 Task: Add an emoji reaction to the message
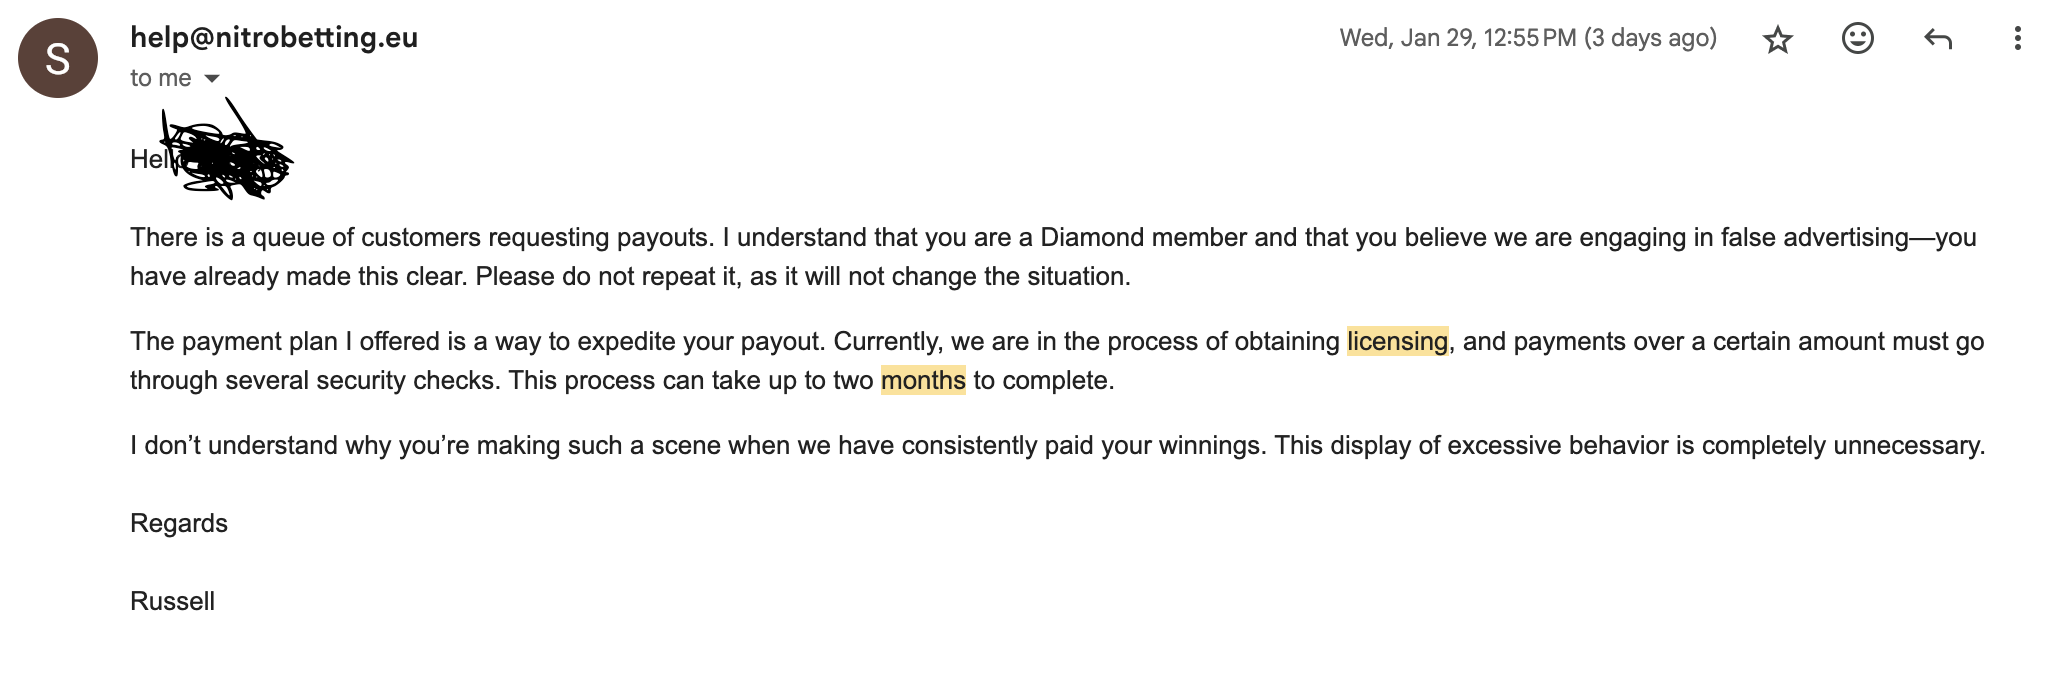click(x=1857, y=39)
